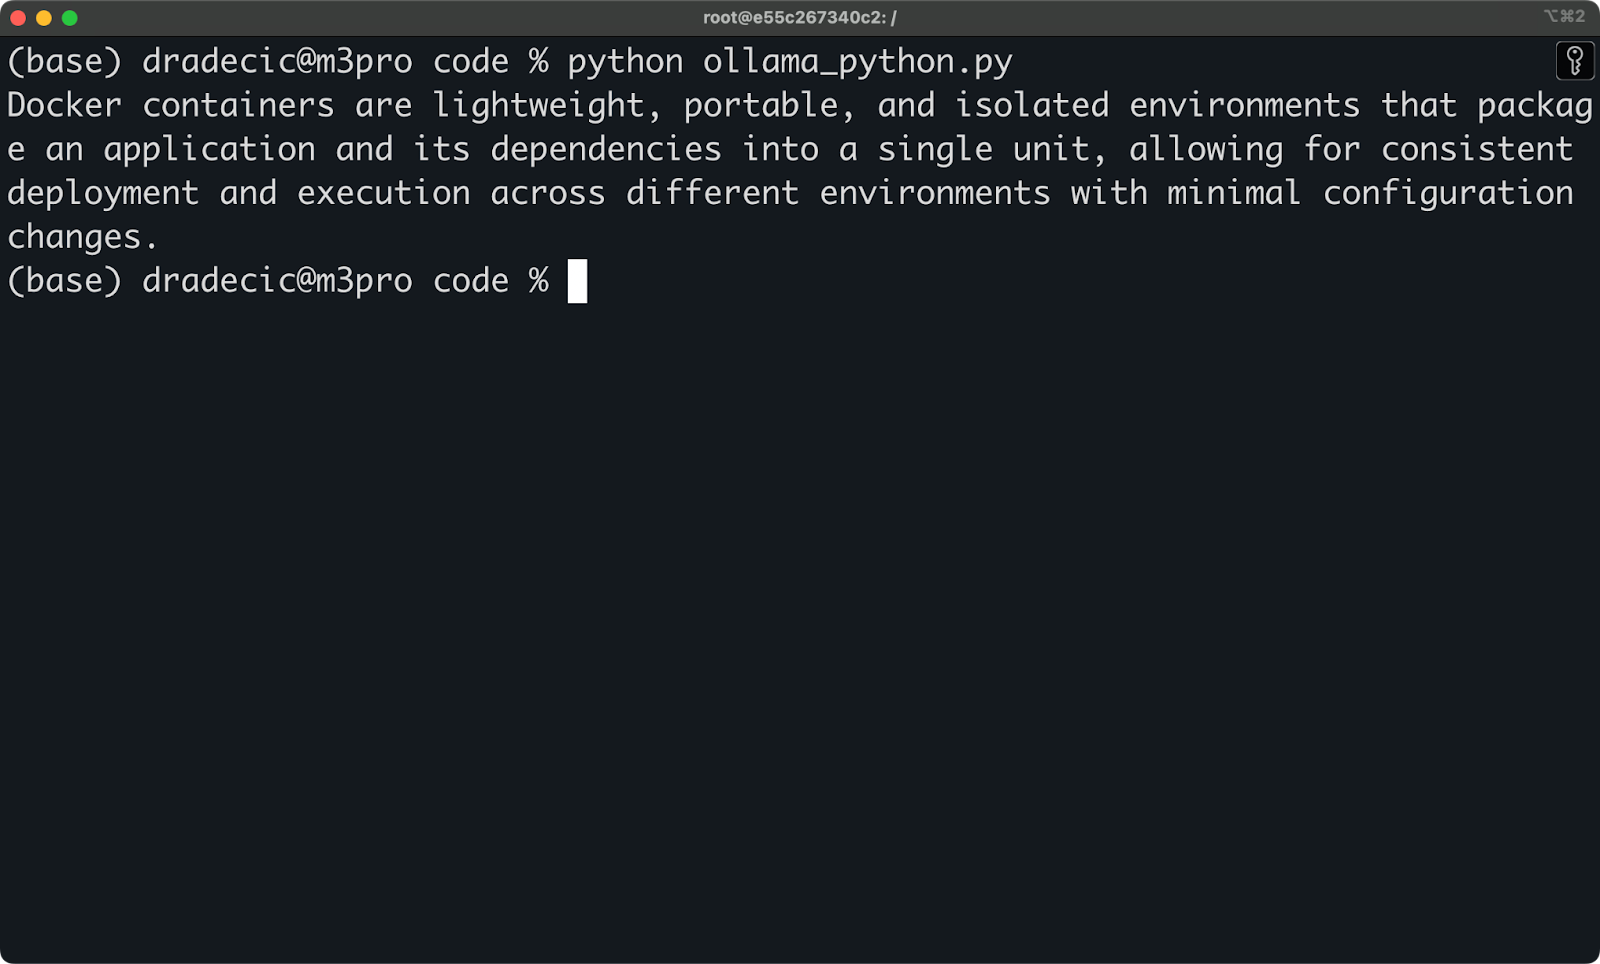Click the yellow minimize traffic light
Screen dimensions: 1600x964
[x=42, y=16]
